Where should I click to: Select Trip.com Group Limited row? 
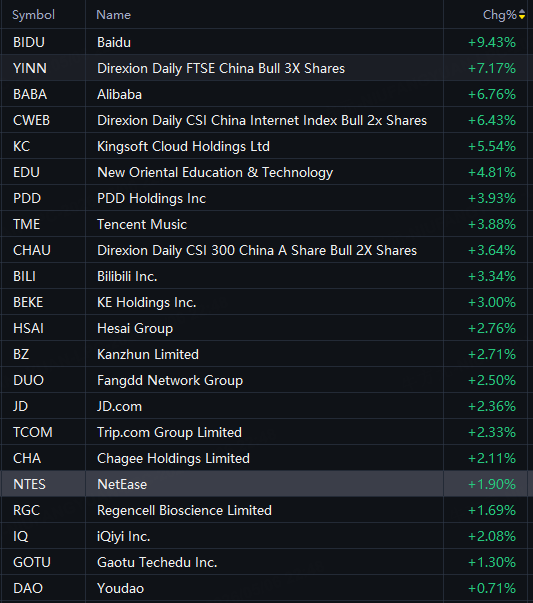click(x=264, y=432)
